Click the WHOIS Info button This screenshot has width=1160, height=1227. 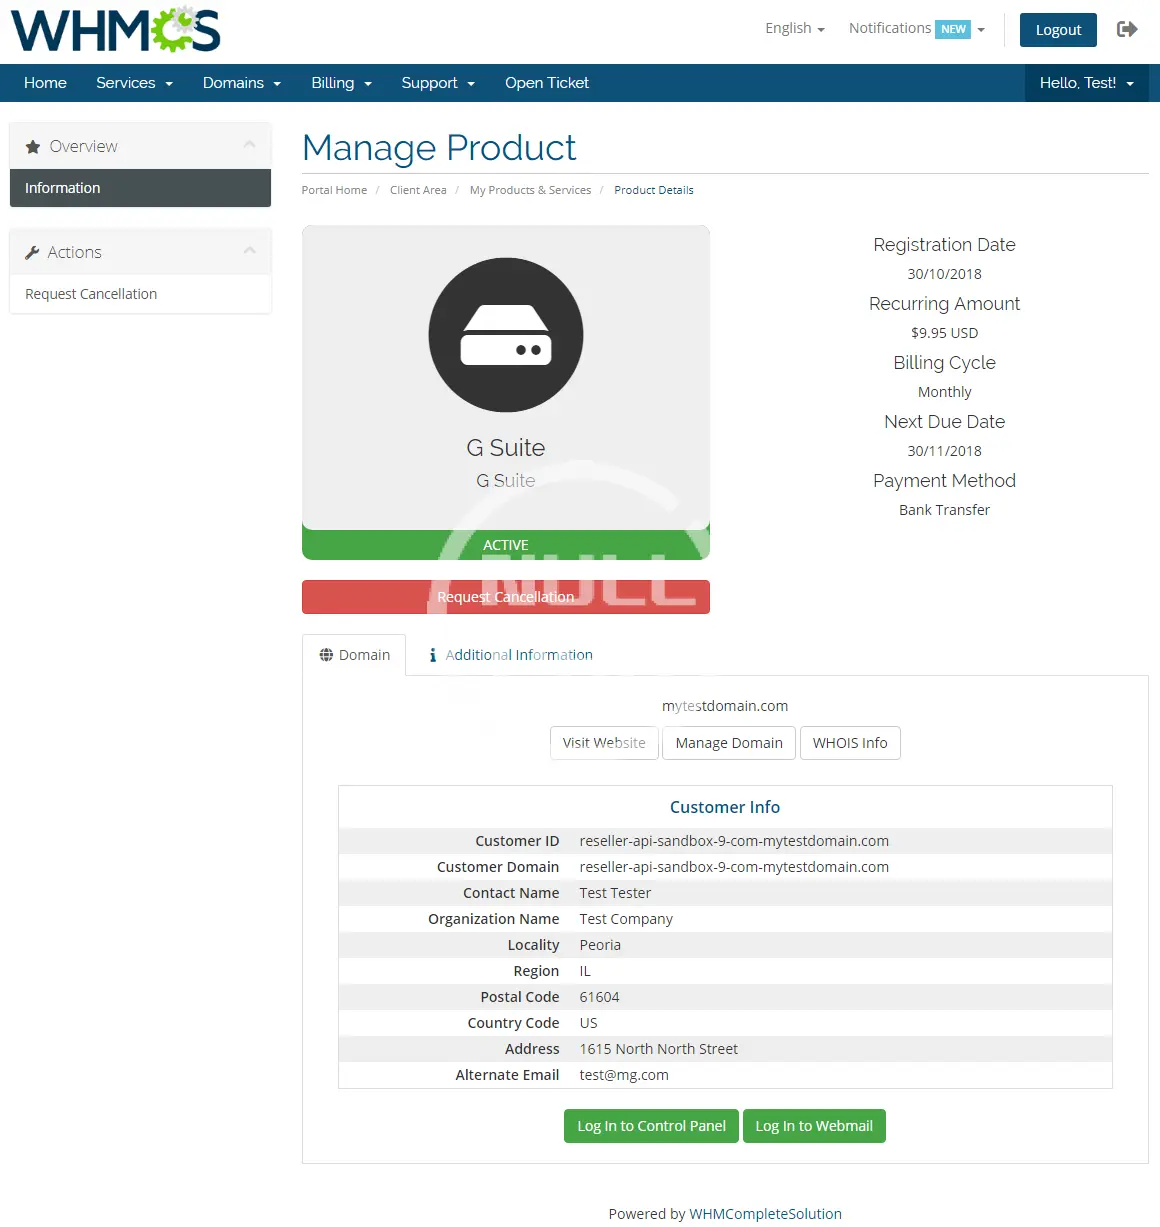pos(849,743)
